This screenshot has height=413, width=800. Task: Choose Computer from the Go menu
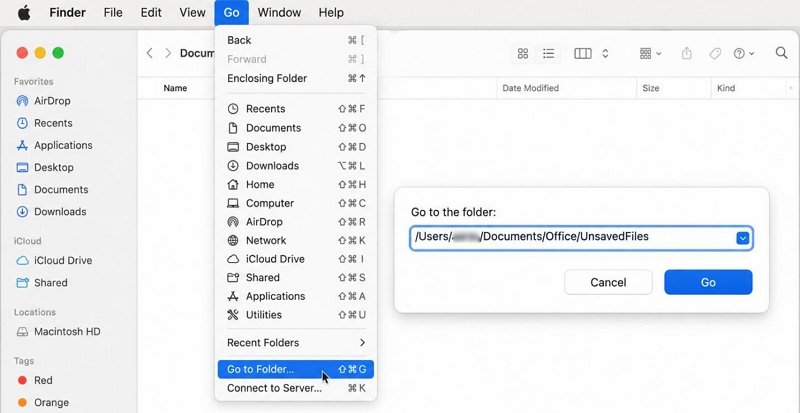[x=296, y=203]
